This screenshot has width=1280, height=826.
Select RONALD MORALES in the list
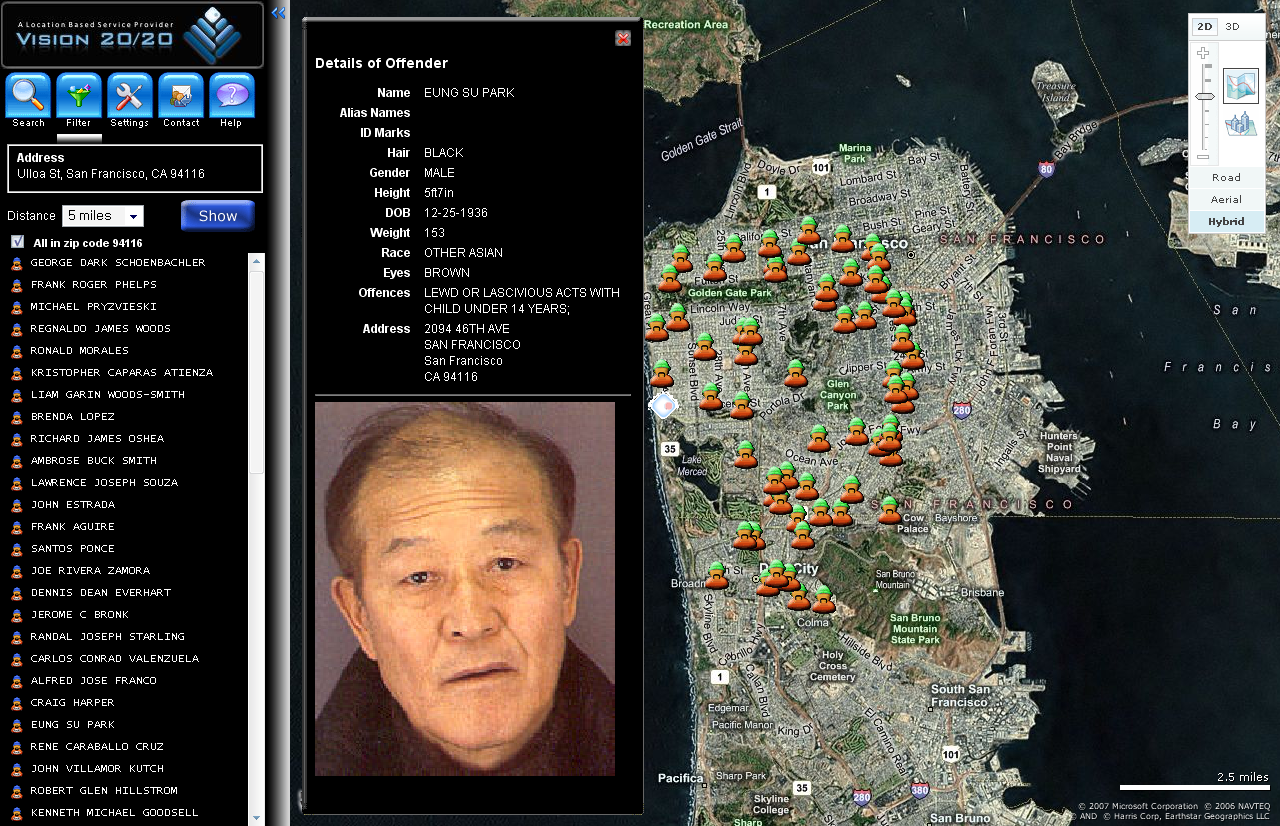click(x=80, y=351)
